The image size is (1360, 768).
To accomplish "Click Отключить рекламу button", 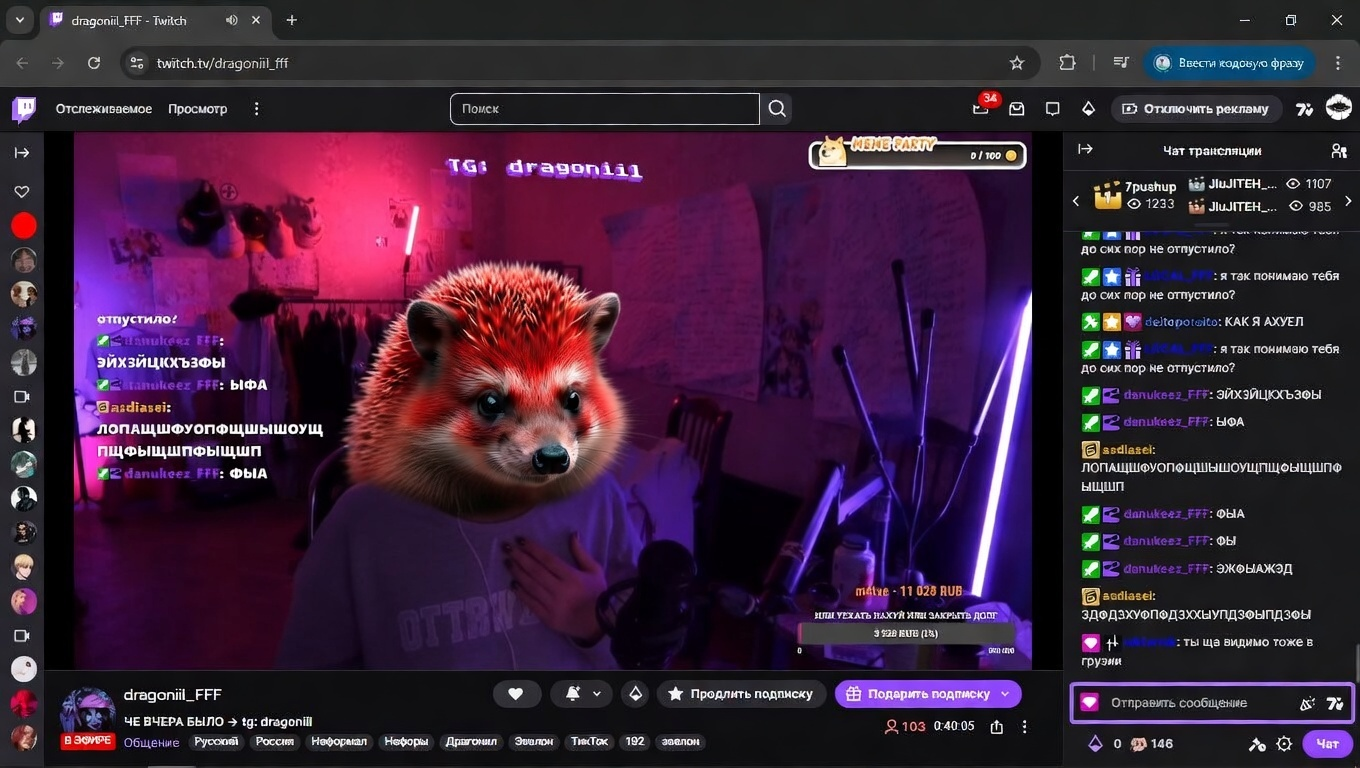I will pos(1196,109).
